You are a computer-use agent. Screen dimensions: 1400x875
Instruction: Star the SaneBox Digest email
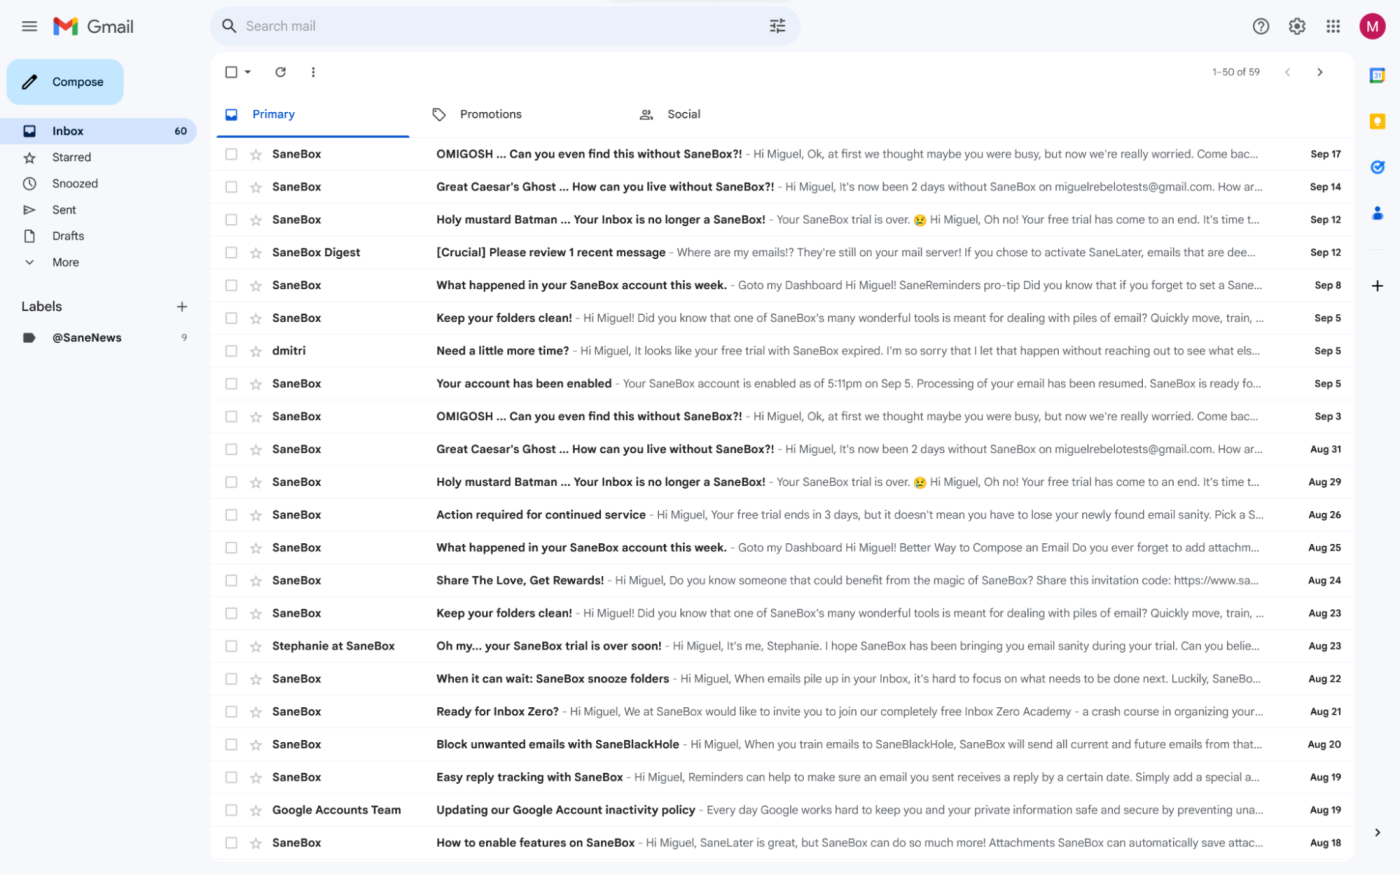[x=256, y=253]
